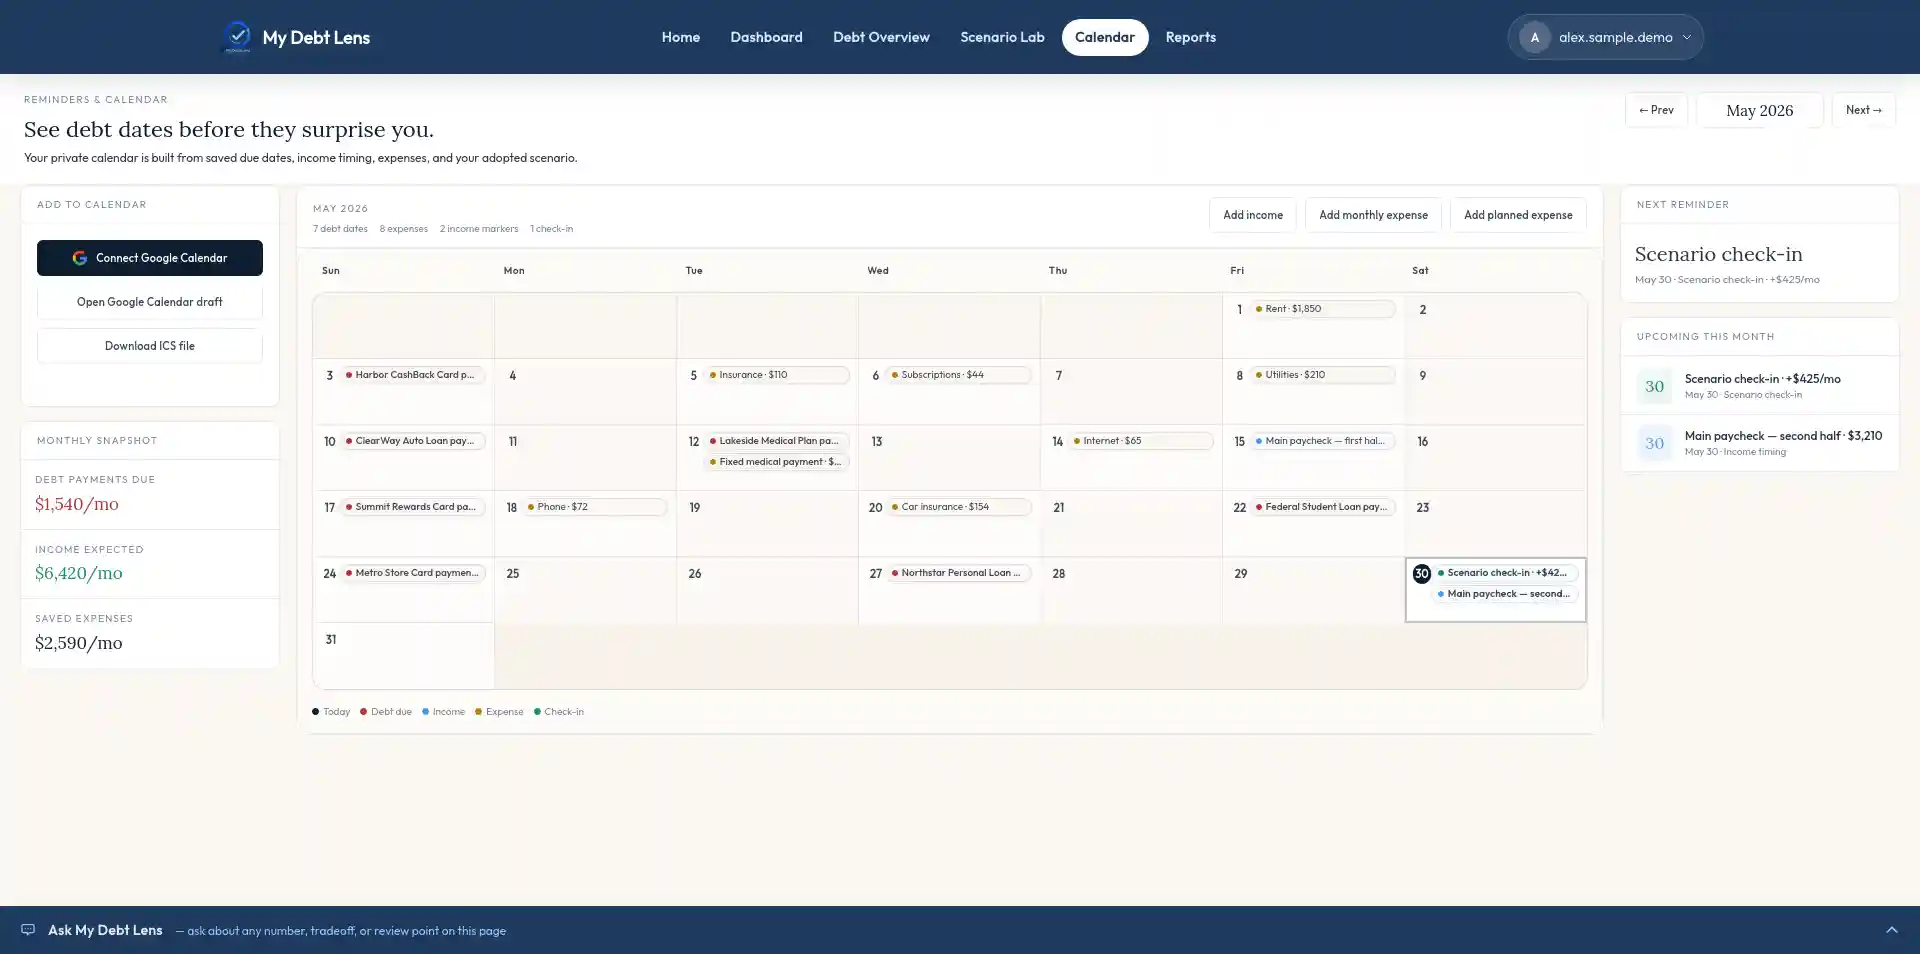
Task: Open the Northstar Personal Loan event
Action: pos(959,573)
